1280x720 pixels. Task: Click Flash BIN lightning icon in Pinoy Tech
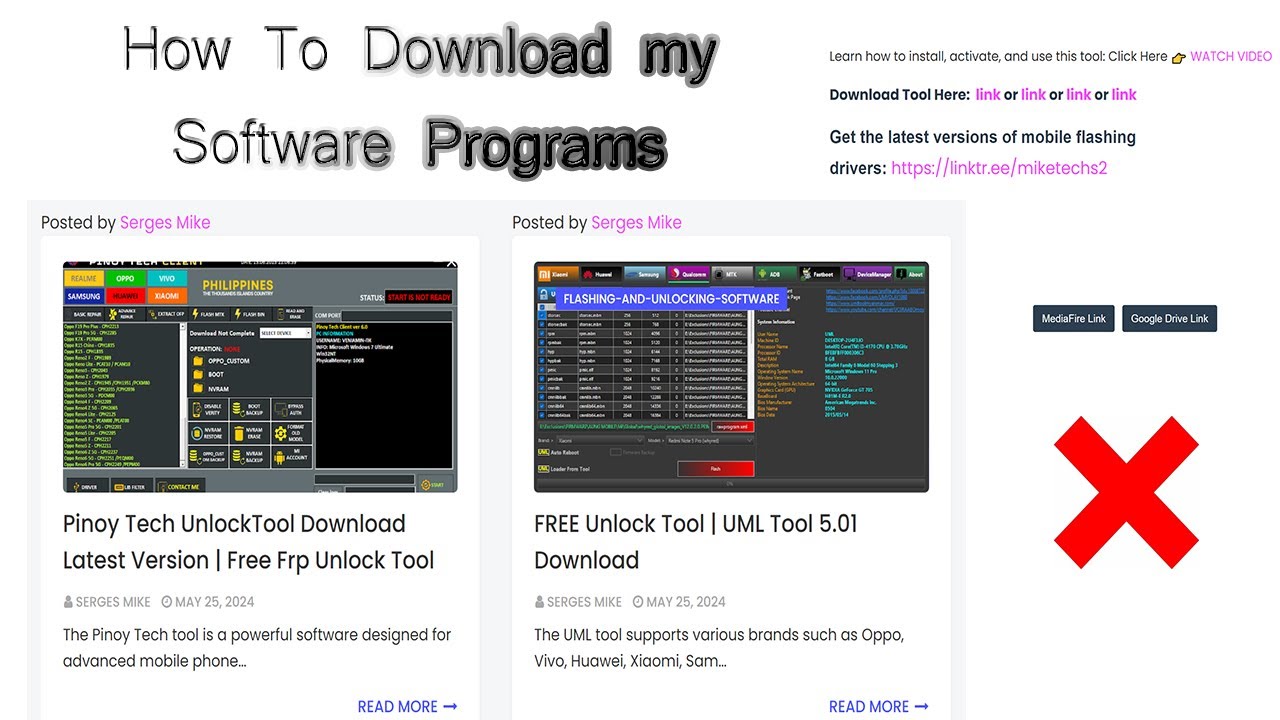[x=237, y=314]
